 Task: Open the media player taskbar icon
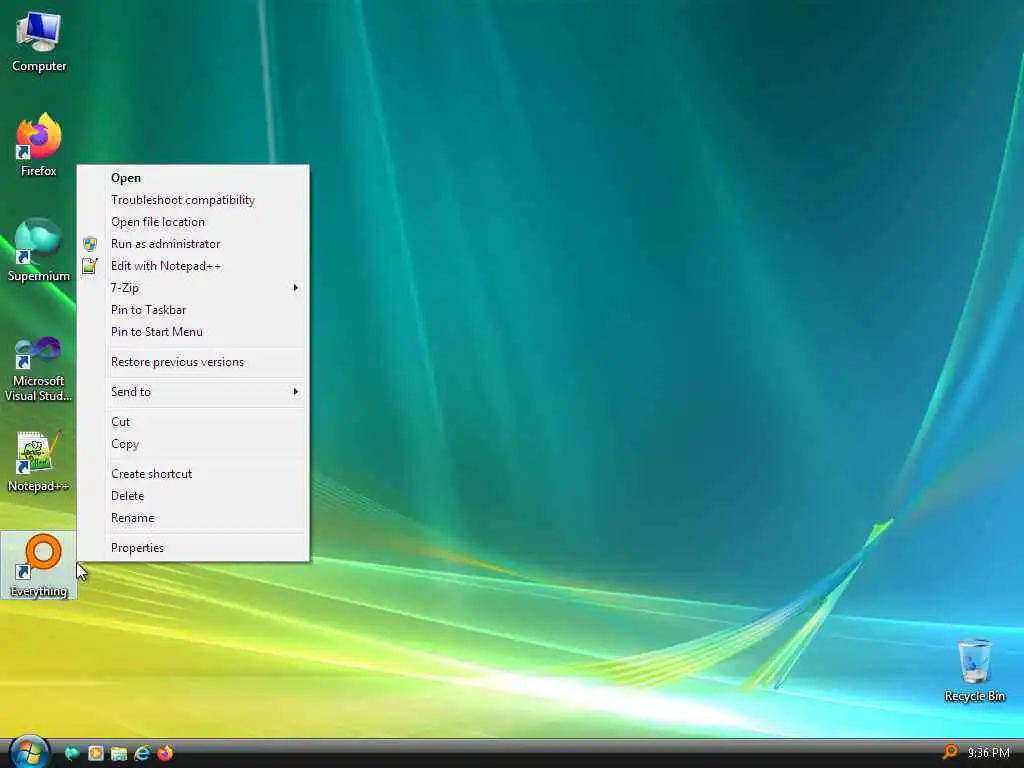pos(95,754)
